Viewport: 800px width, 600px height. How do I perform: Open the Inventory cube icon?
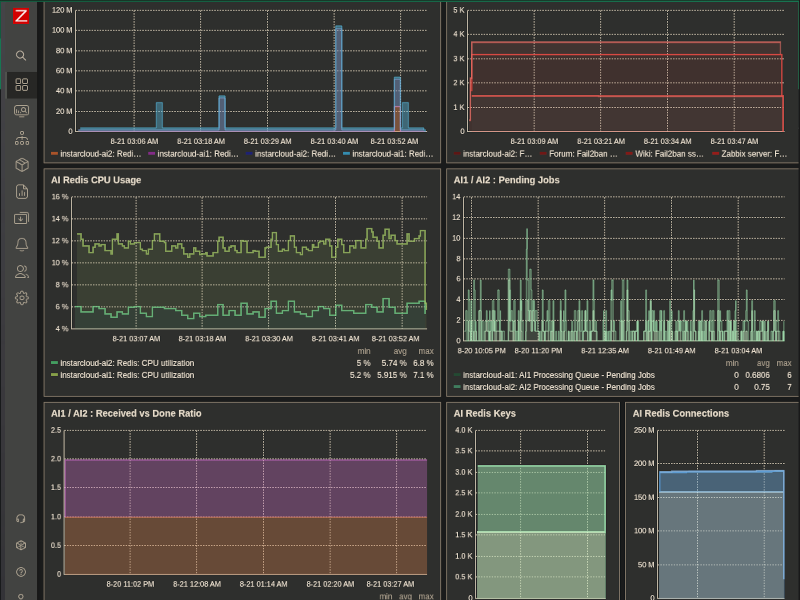(21, 165)
